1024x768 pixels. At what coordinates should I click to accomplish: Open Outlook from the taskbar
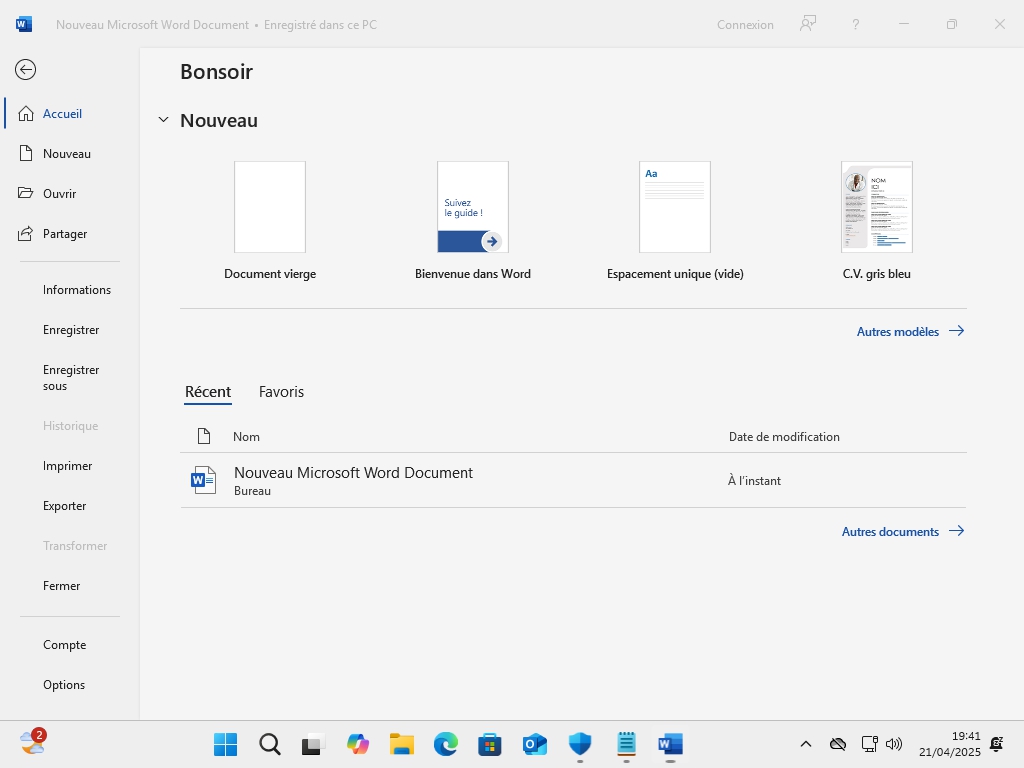pyautogui.click(x=534, y=744)
